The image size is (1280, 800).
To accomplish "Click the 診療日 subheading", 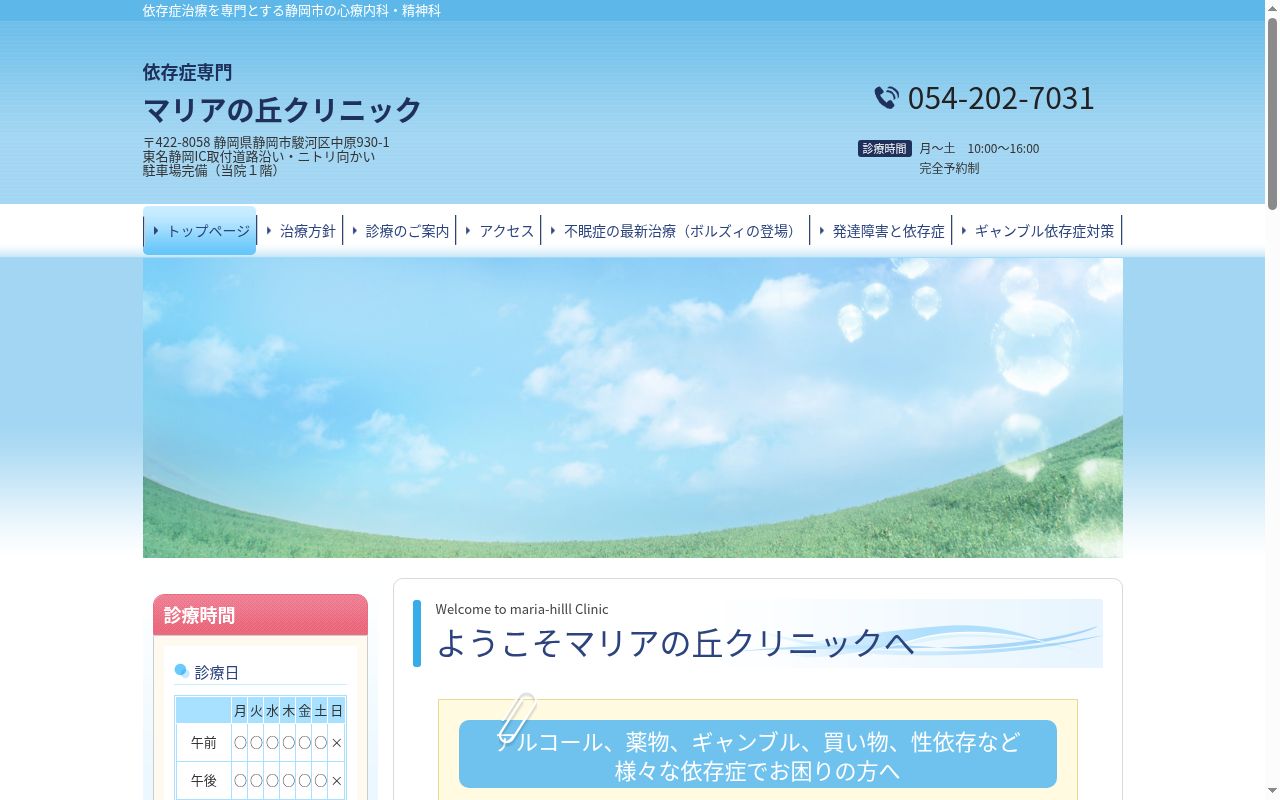I will point(217,673).
